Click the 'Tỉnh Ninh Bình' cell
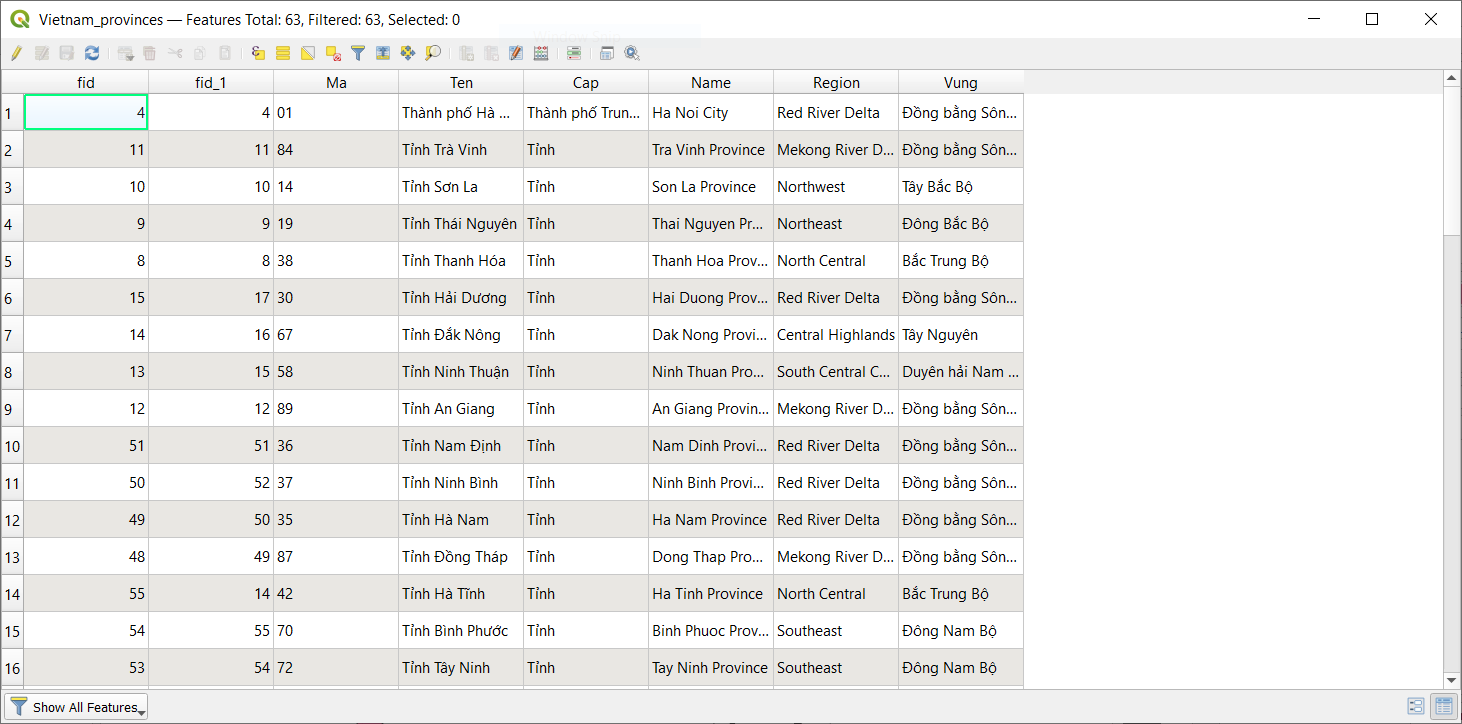1462x724 pixels. 461,483
